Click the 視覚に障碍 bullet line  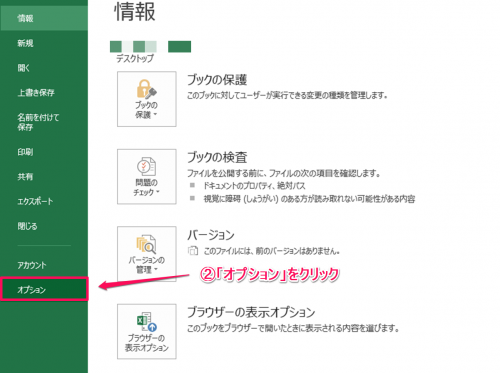pyautogui.click(x=309, y=199)
